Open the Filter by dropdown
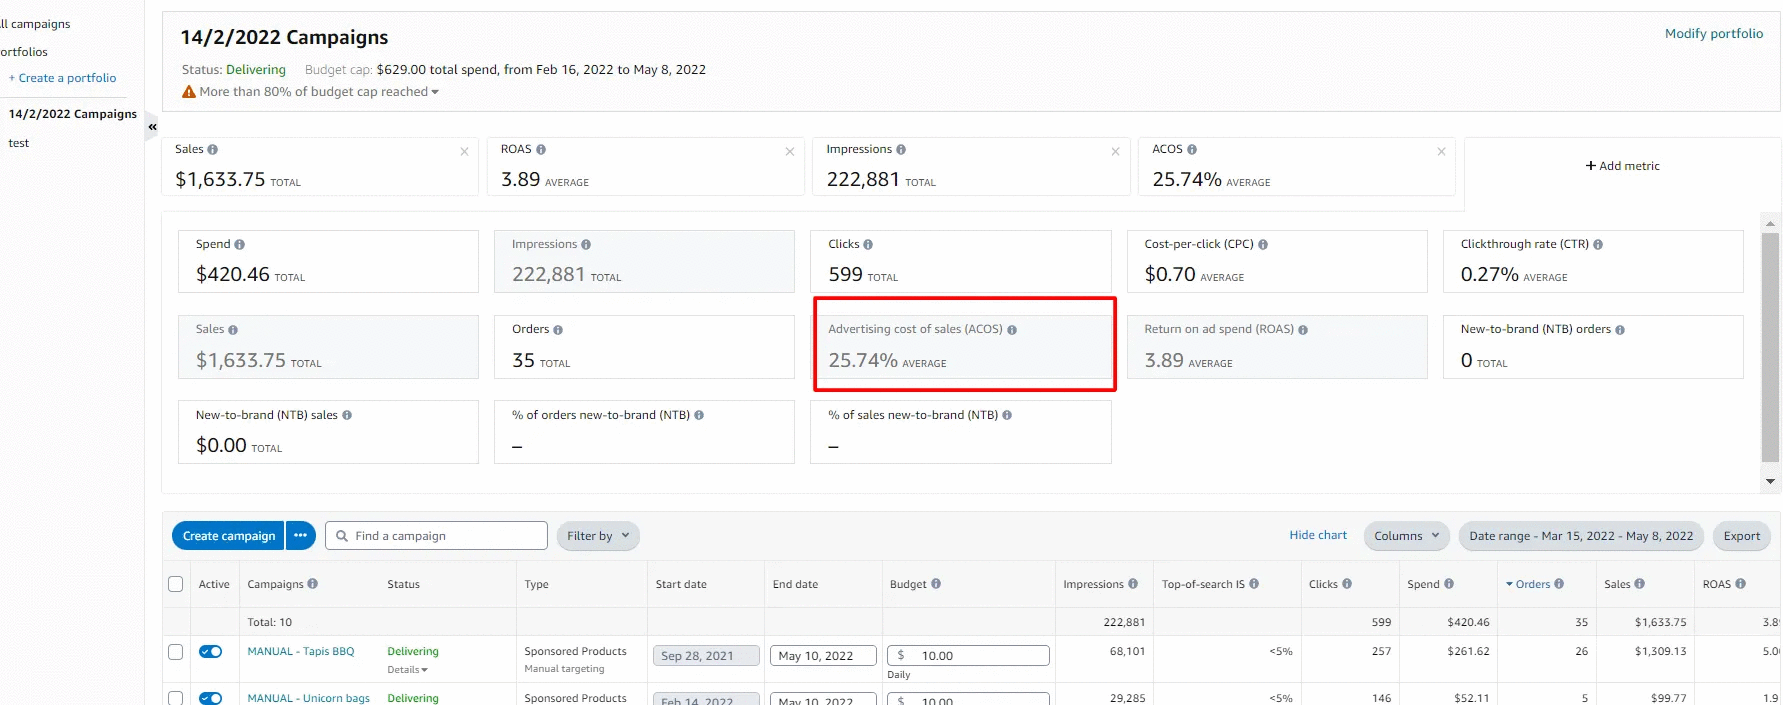Screen dimensions: 1783x705 pyautogui.click(x=597, y=536)
